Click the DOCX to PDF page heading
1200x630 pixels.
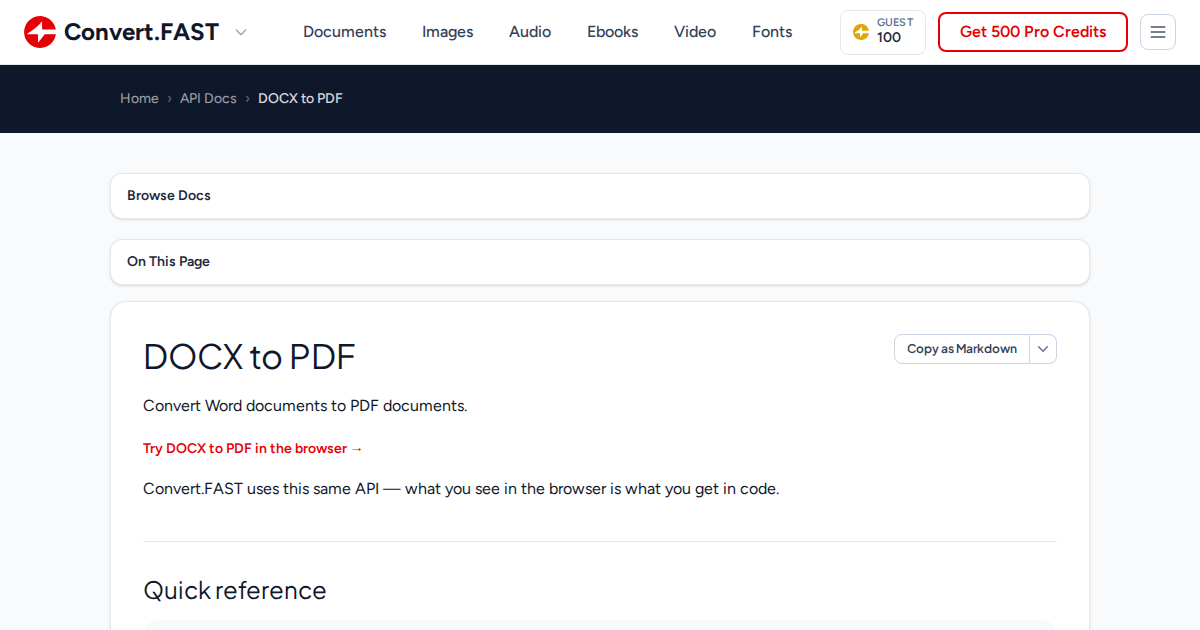tap(249, 357)
